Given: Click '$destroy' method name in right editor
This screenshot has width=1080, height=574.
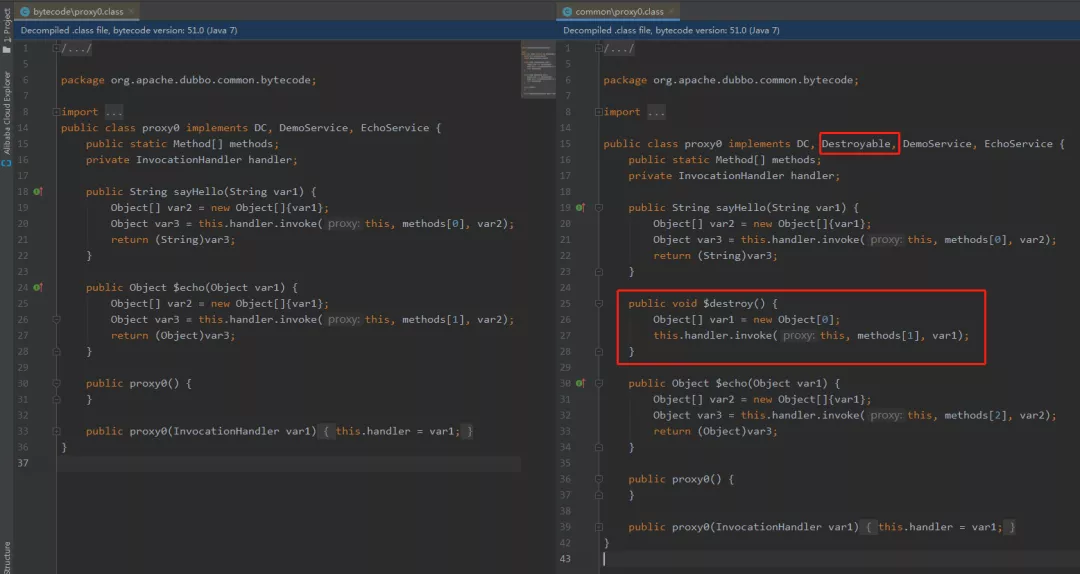Looking at the screenshot, I should (727, 303).
